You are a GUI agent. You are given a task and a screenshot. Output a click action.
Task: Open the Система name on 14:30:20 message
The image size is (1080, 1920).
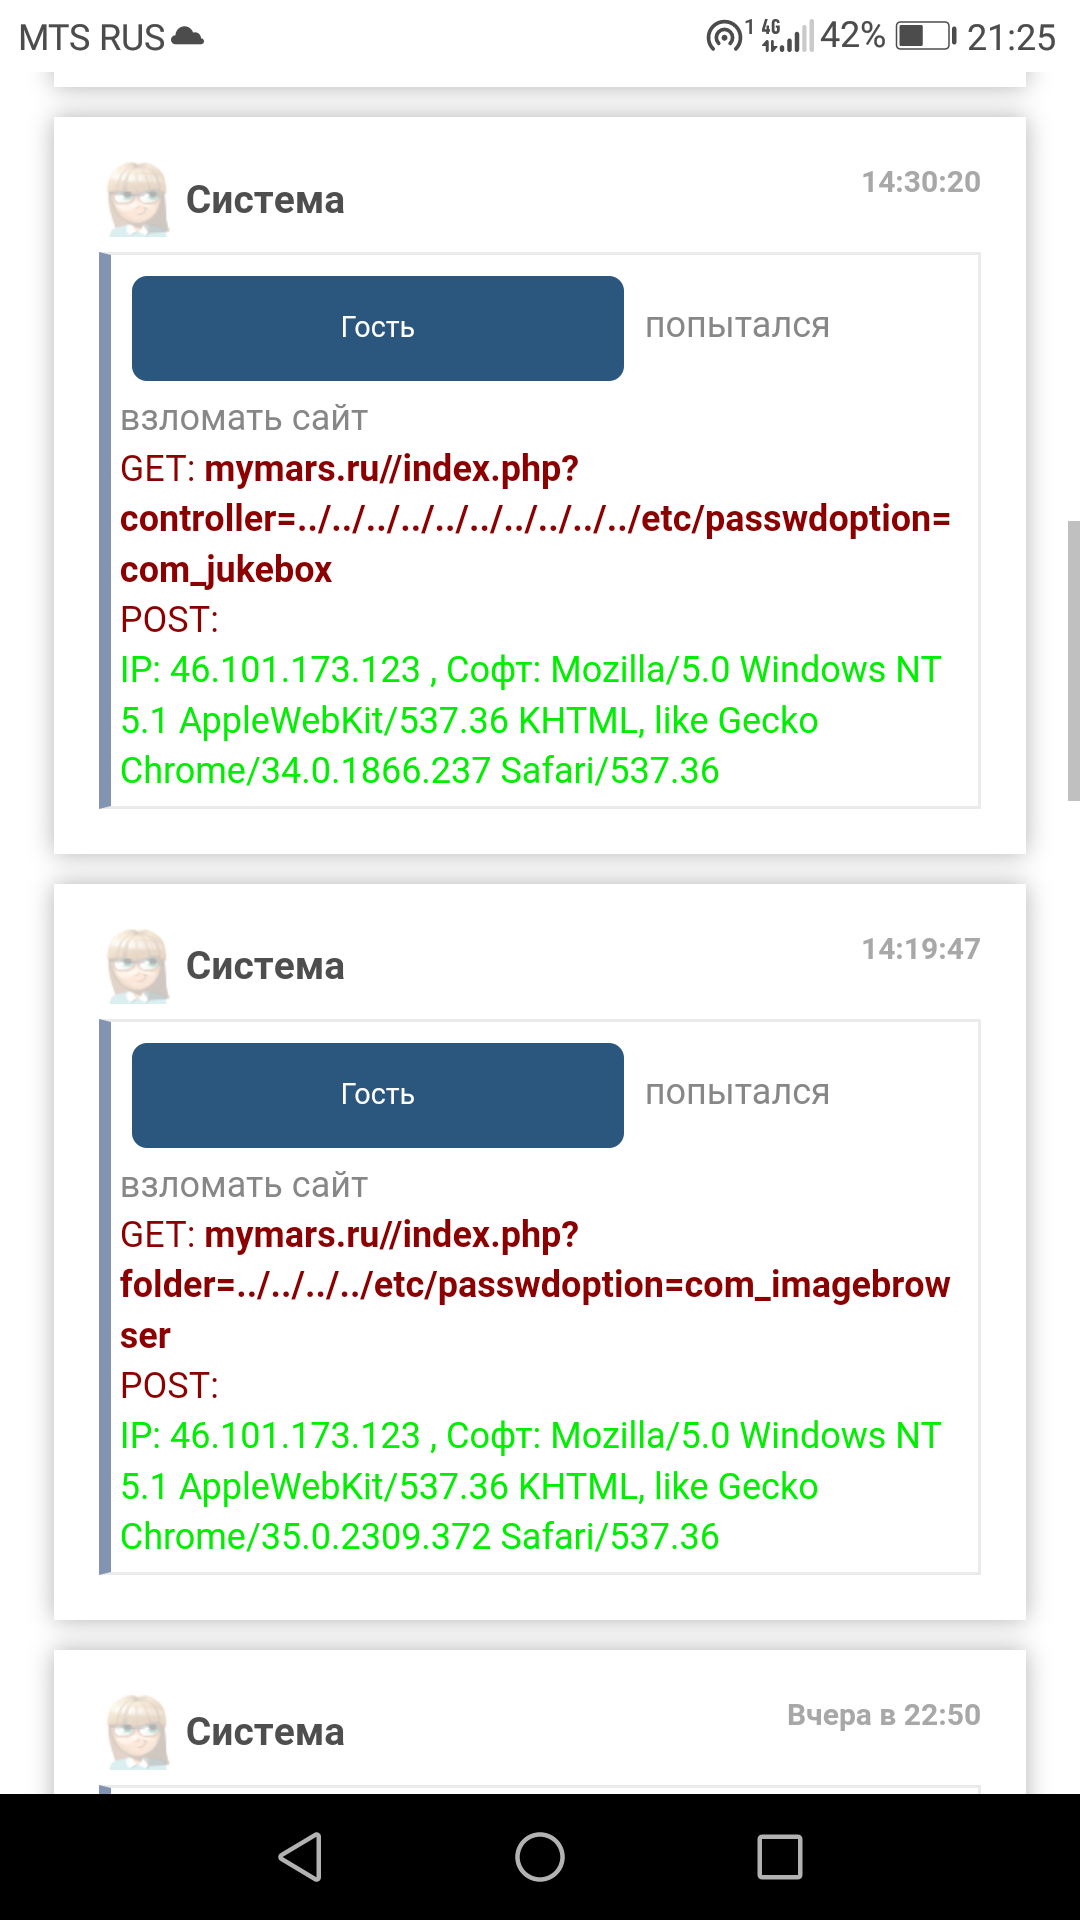(265, 200)
